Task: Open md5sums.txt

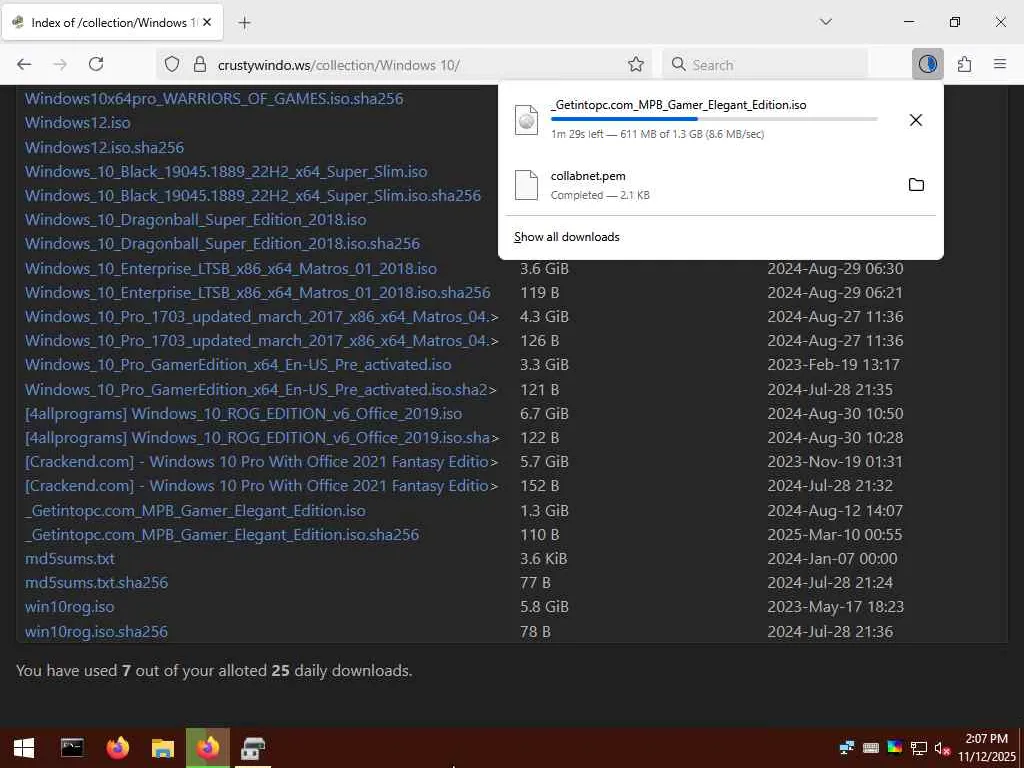Action: coord(70,559)
